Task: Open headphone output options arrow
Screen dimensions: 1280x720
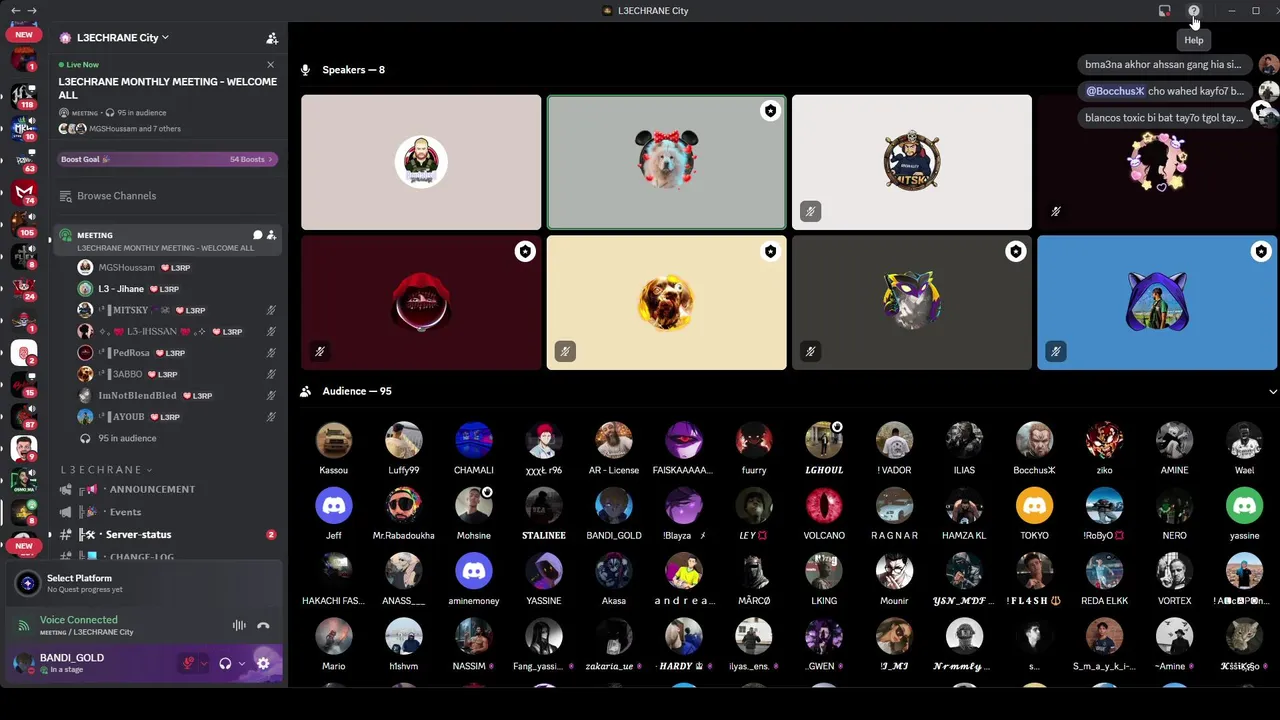Action: tap(241, 663)
